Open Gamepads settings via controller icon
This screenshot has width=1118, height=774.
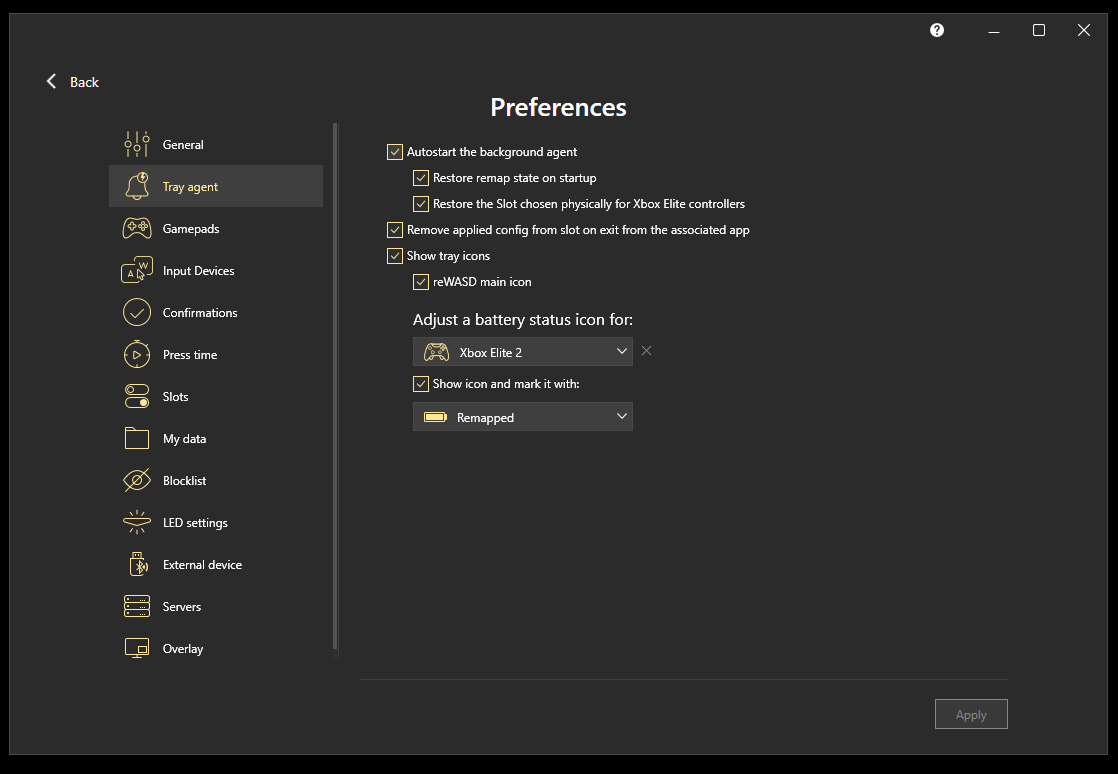pyautogui.click(x=137, y=229)
